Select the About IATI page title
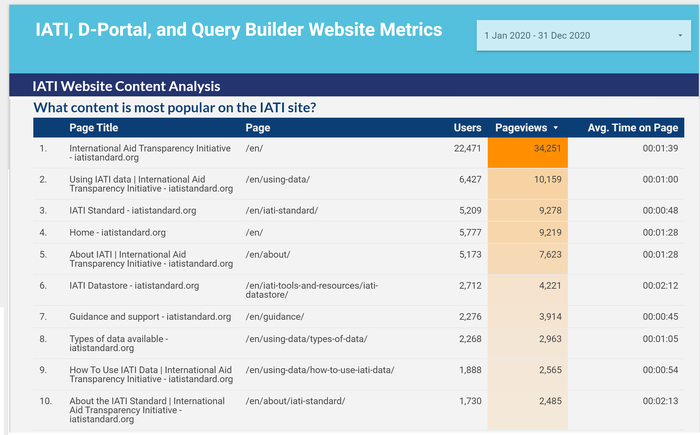Screen dimensions: 700x435 click(x=151, y=259)
